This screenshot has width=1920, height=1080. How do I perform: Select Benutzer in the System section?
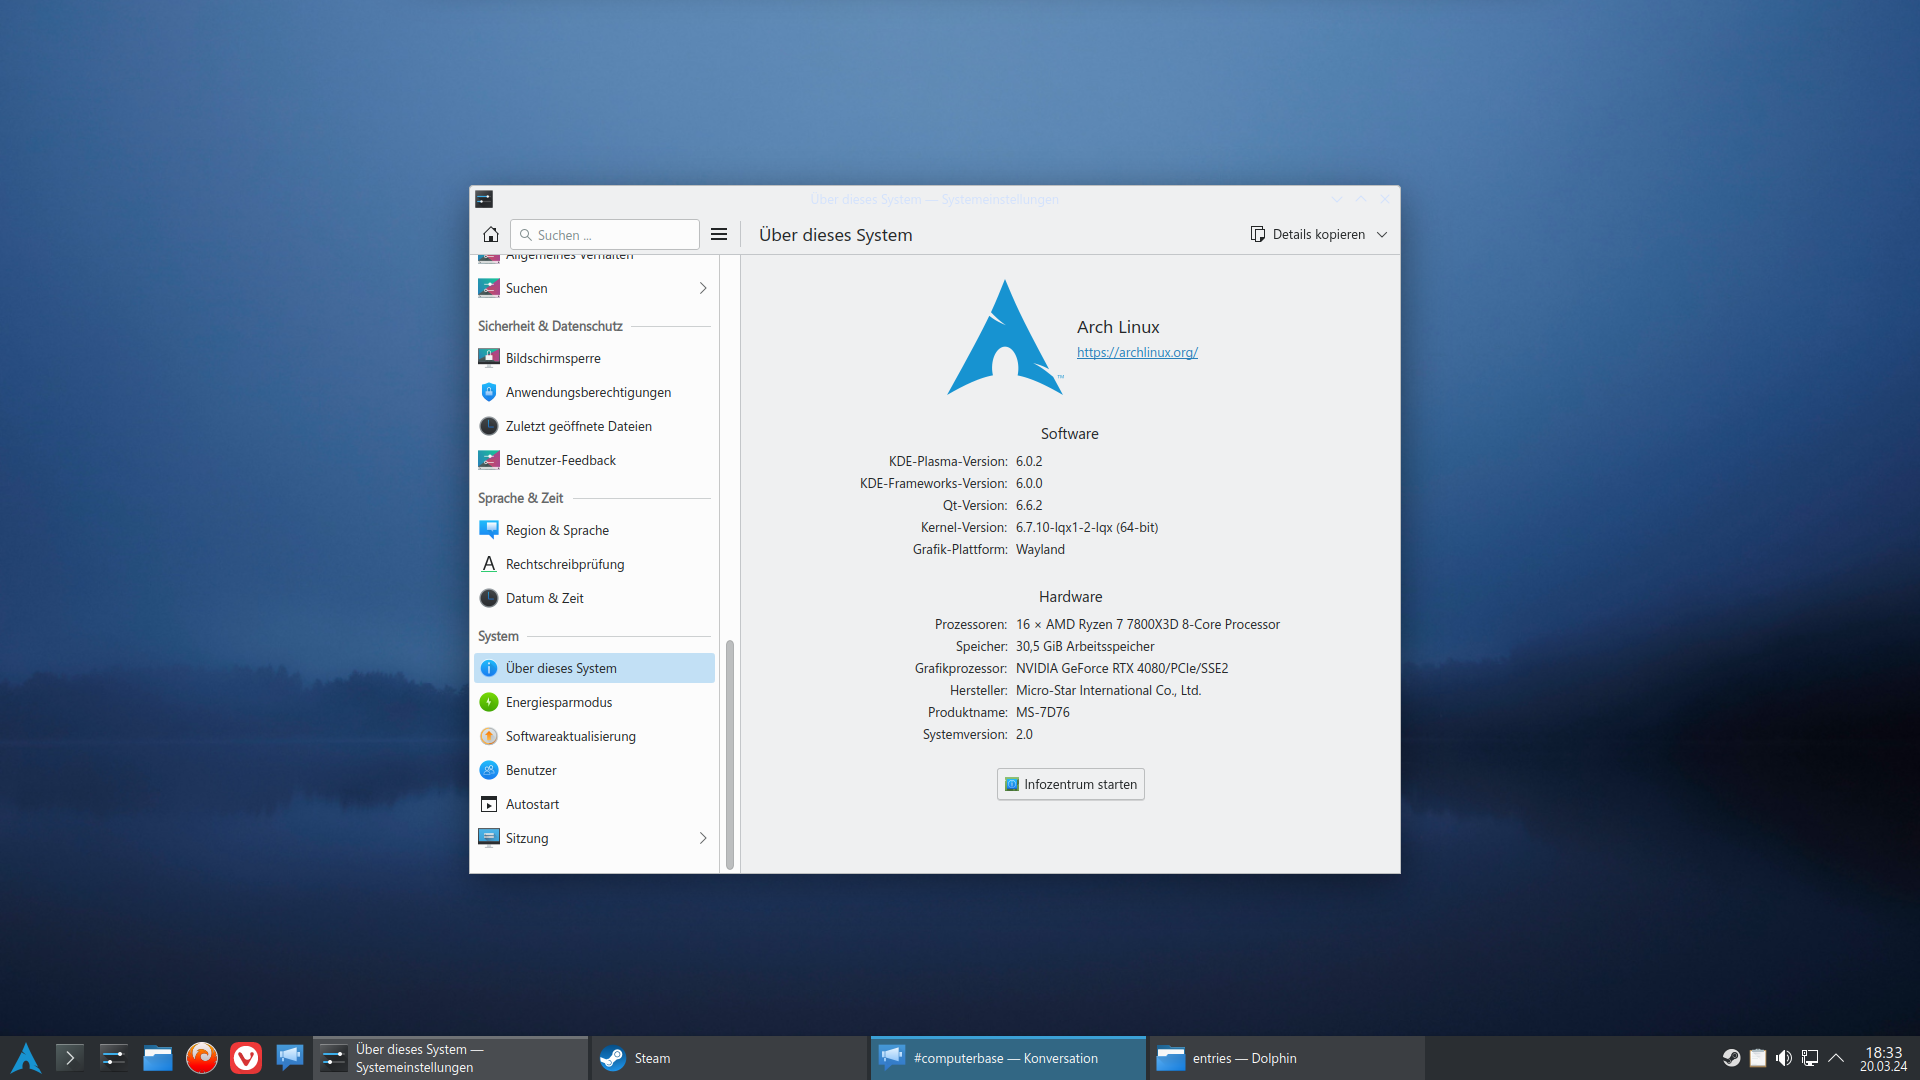[x=531, y=769]
